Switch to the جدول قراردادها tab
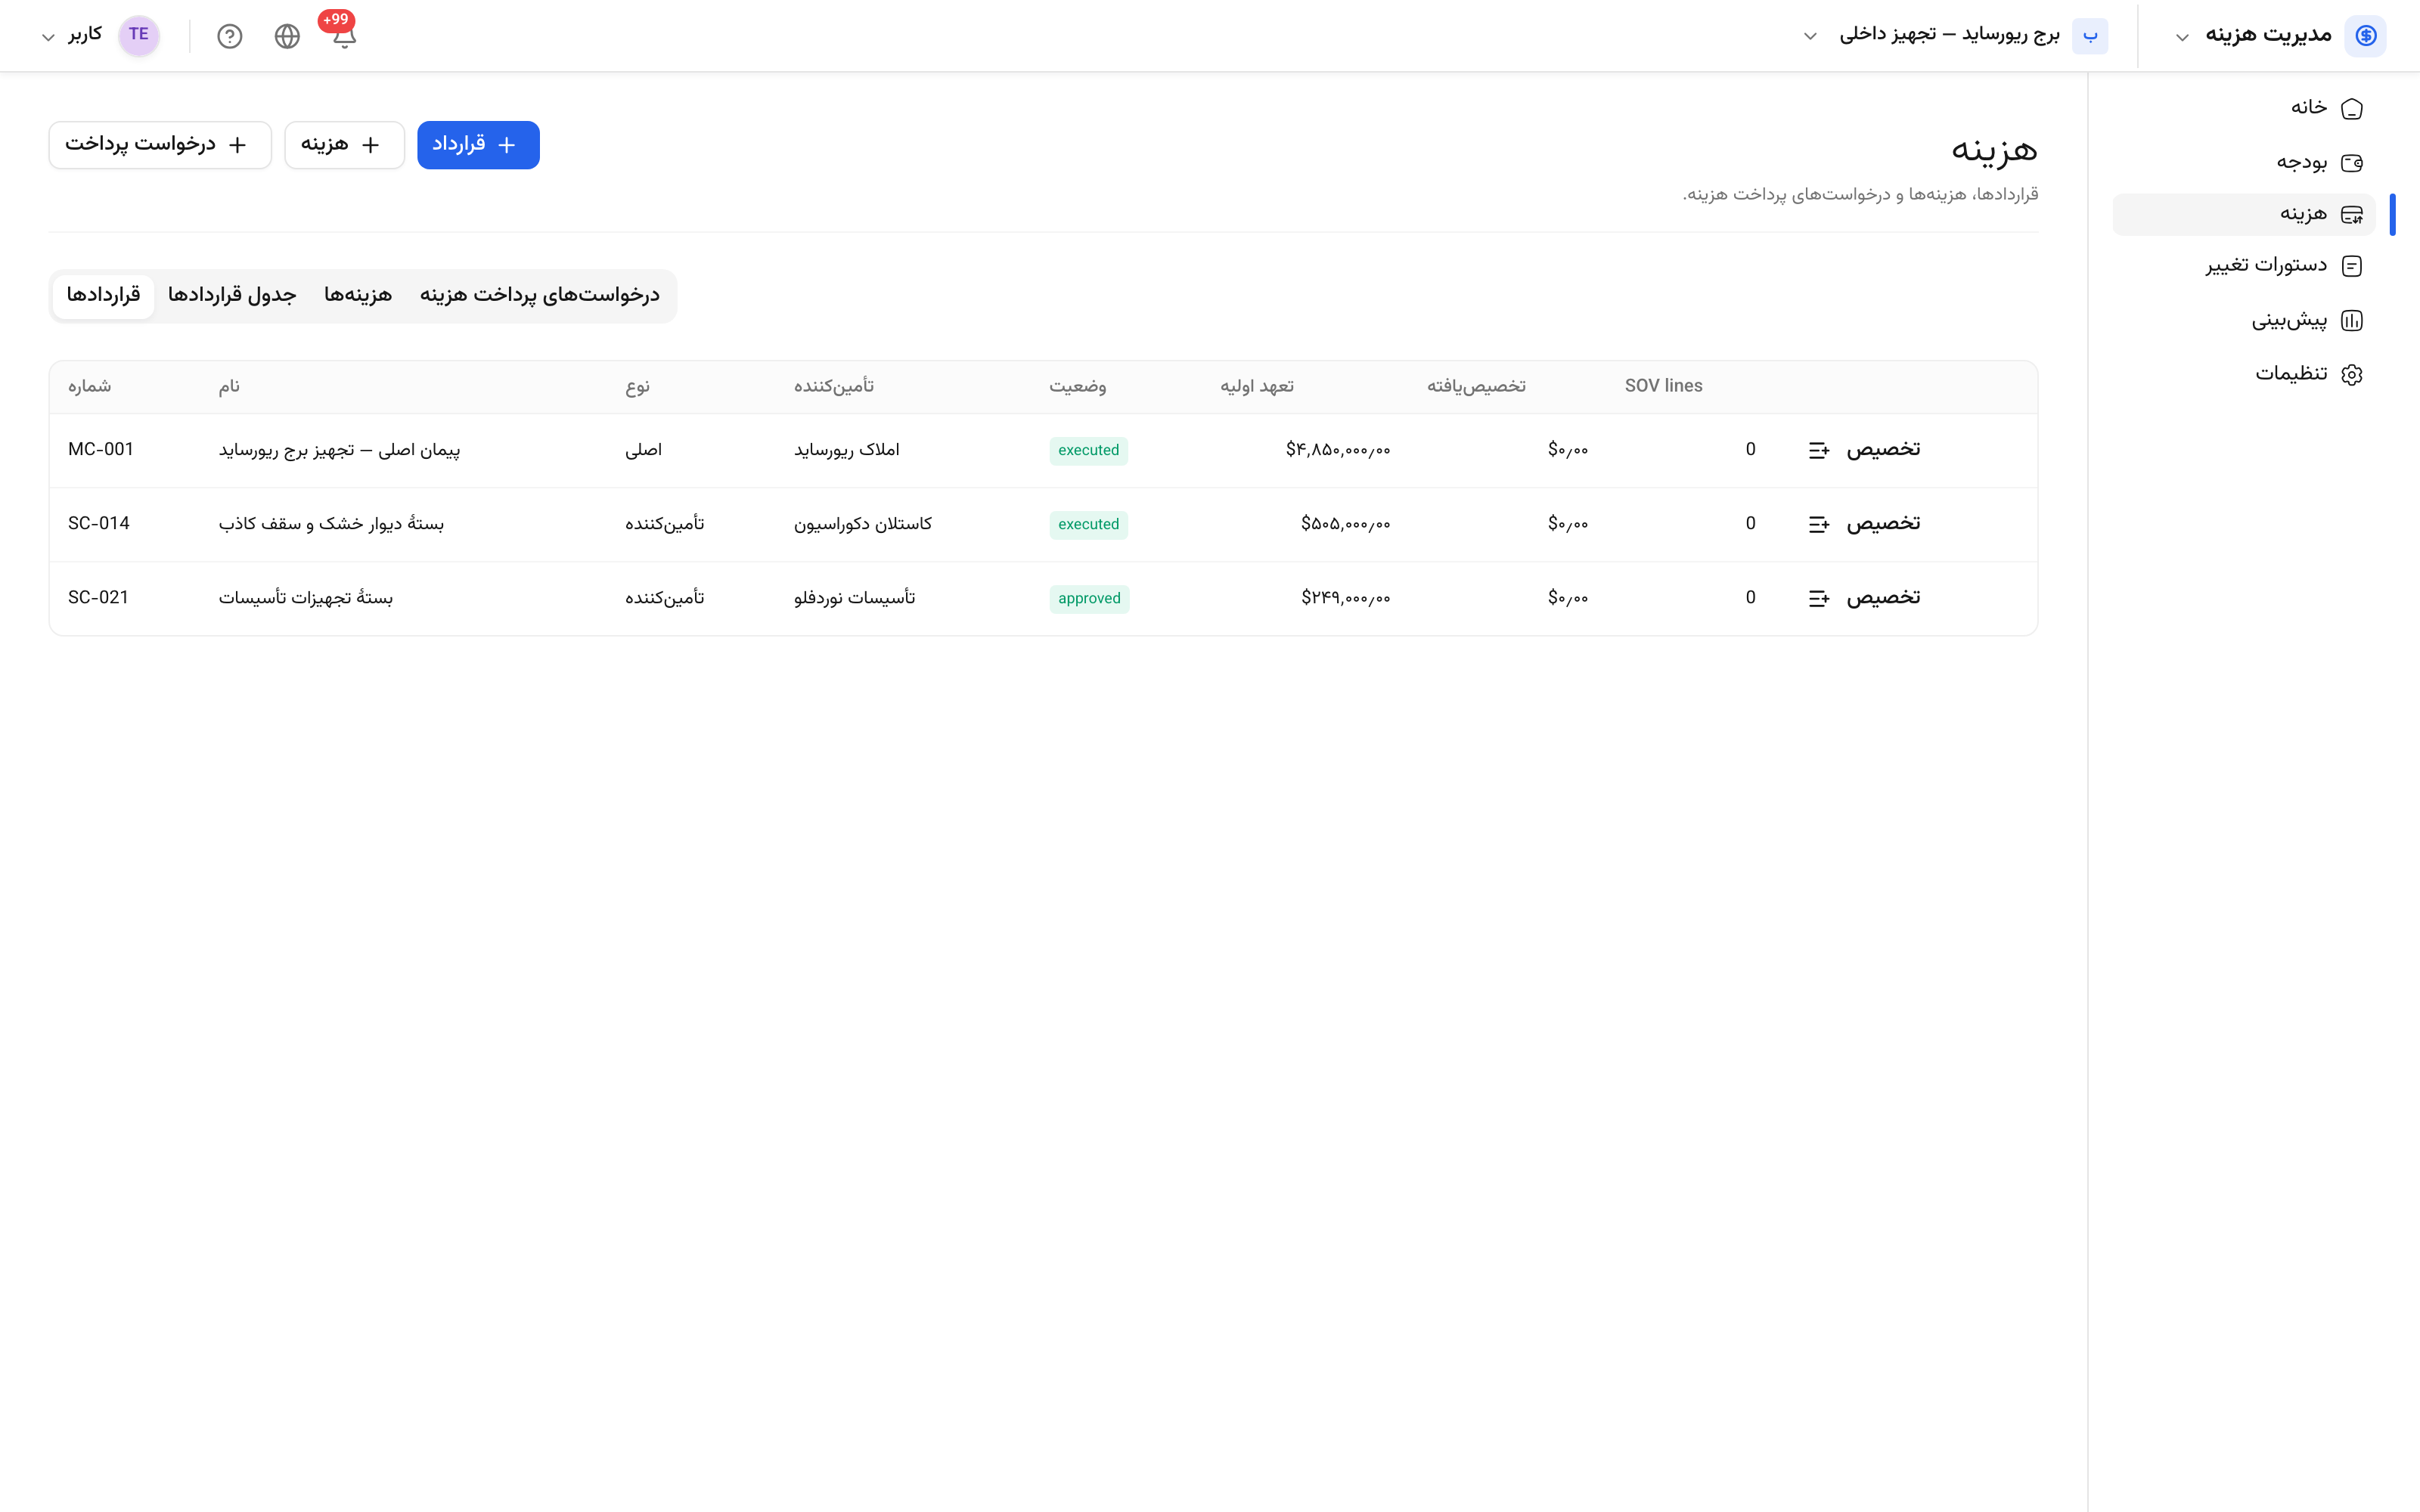The height and width of the screenshot is (1512, 2420). point(232,296)
